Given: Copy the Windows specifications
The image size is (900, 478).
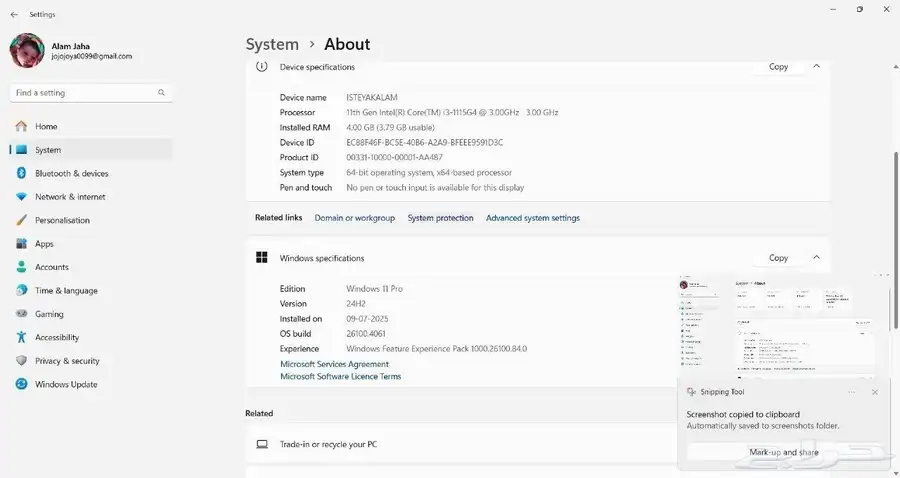Looking at the screenshot, I should click(x=778, y=258).
